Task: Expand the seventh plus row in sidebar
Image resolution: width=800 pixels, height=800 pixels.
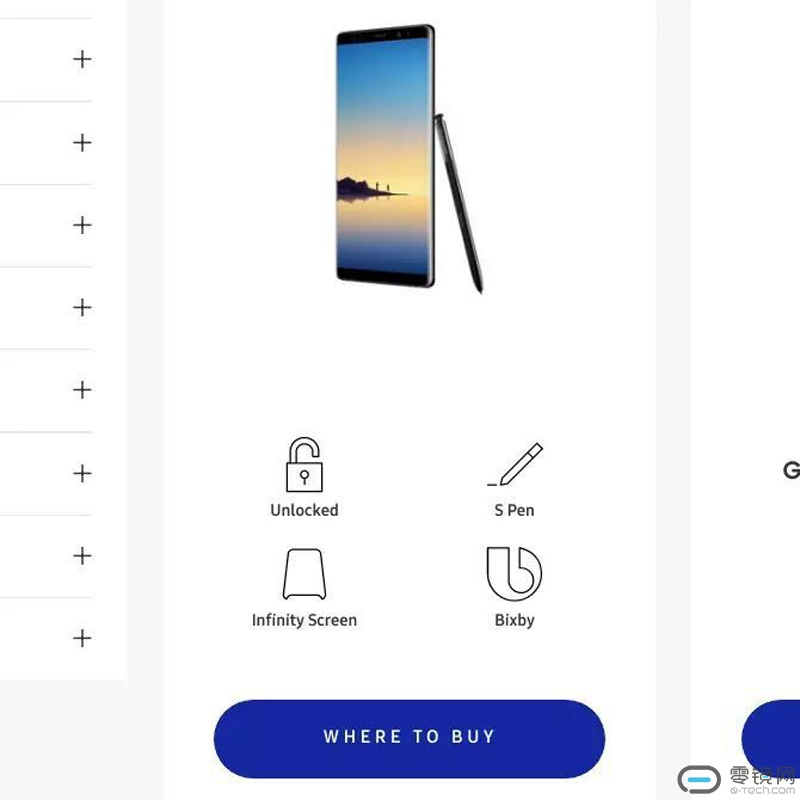Action: (x=82, y=556)
